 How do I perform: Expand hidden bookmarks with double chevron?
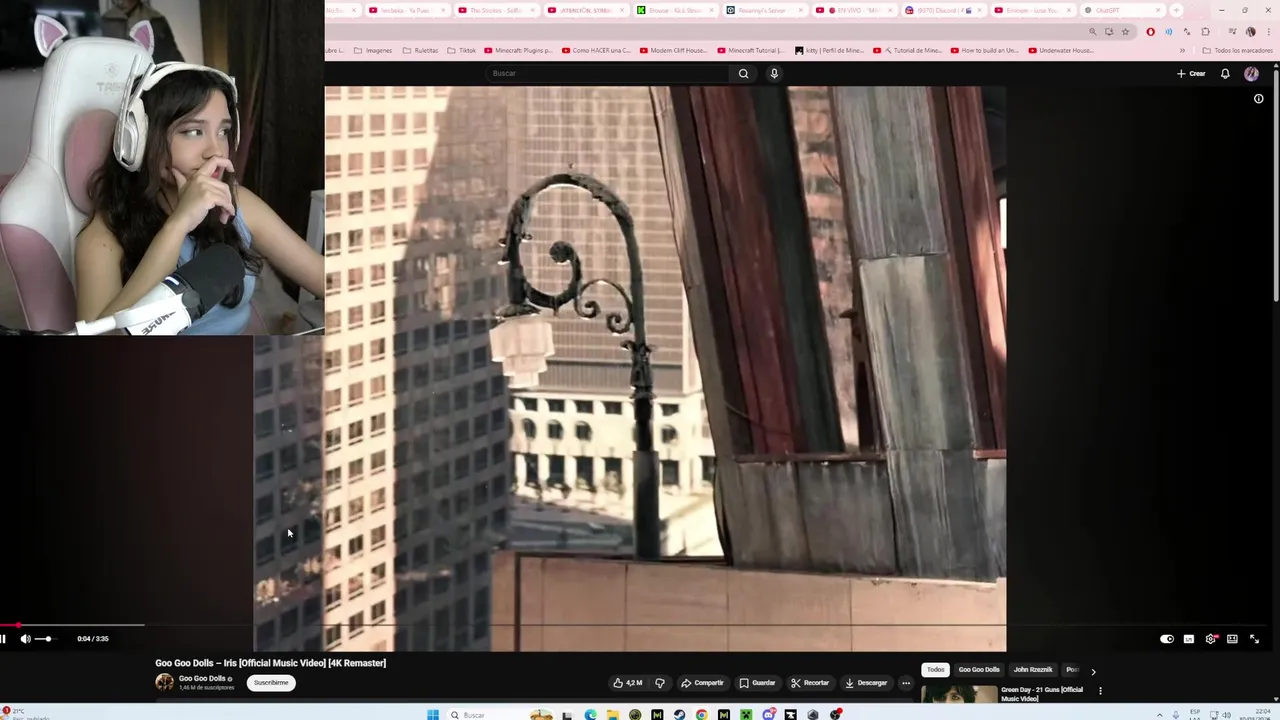click(1182, 50)
